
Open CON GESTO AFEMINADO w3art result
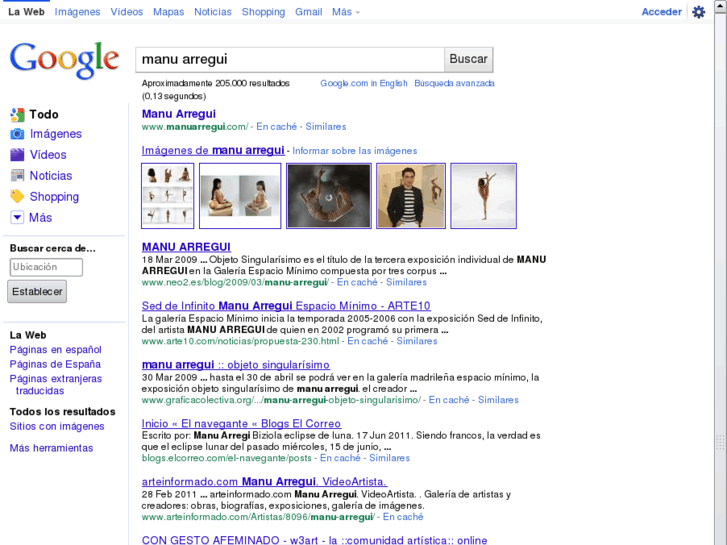pyautogui.click(x=314, y=540)
